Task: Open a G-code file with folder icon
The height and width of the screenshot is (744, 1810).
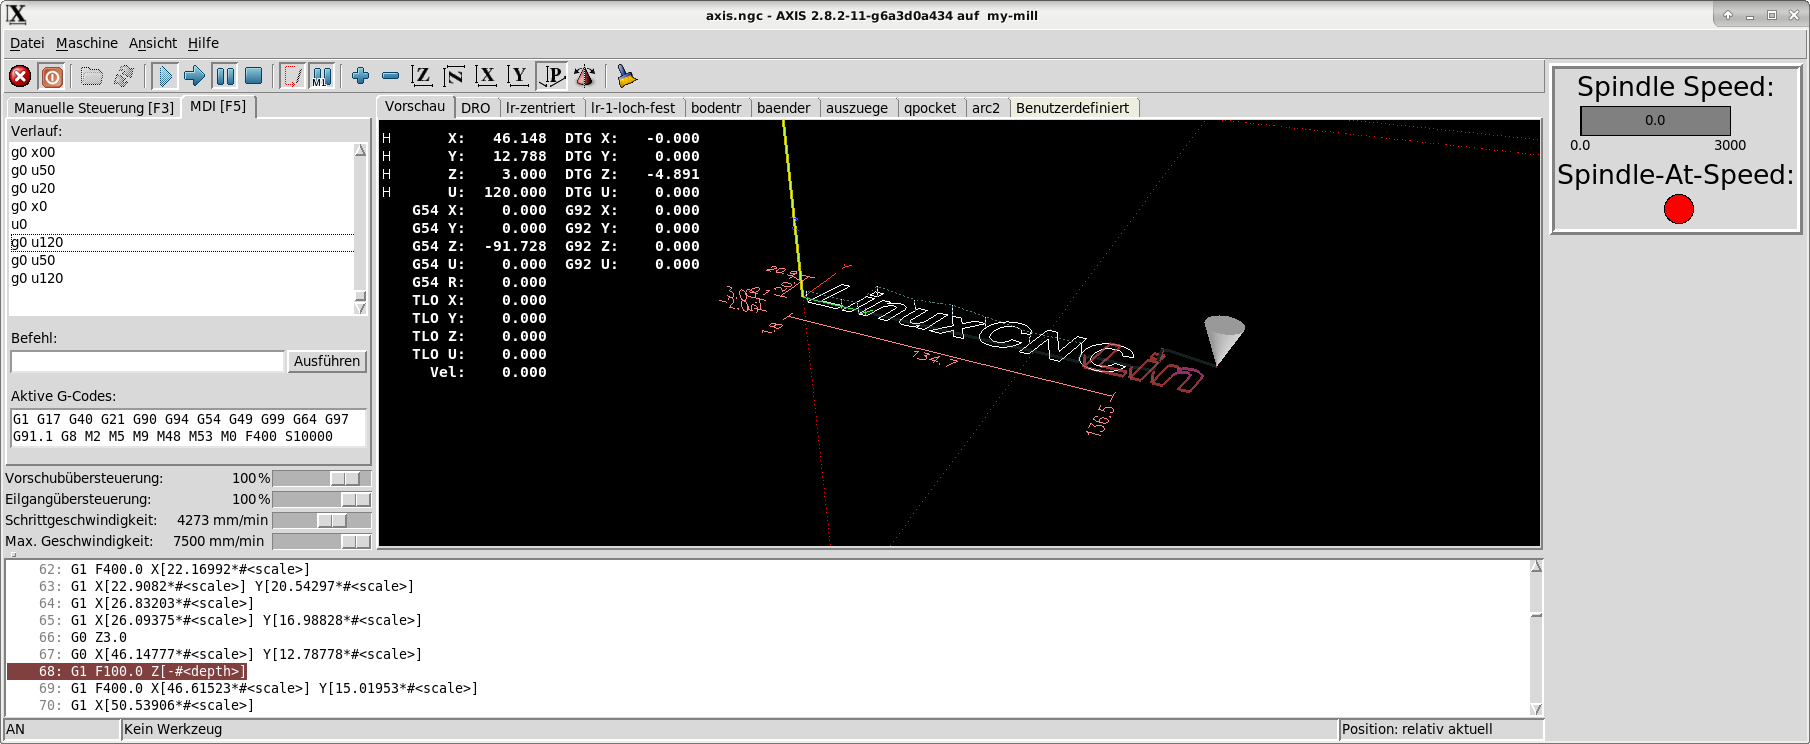Action: (x=92, y=76)
